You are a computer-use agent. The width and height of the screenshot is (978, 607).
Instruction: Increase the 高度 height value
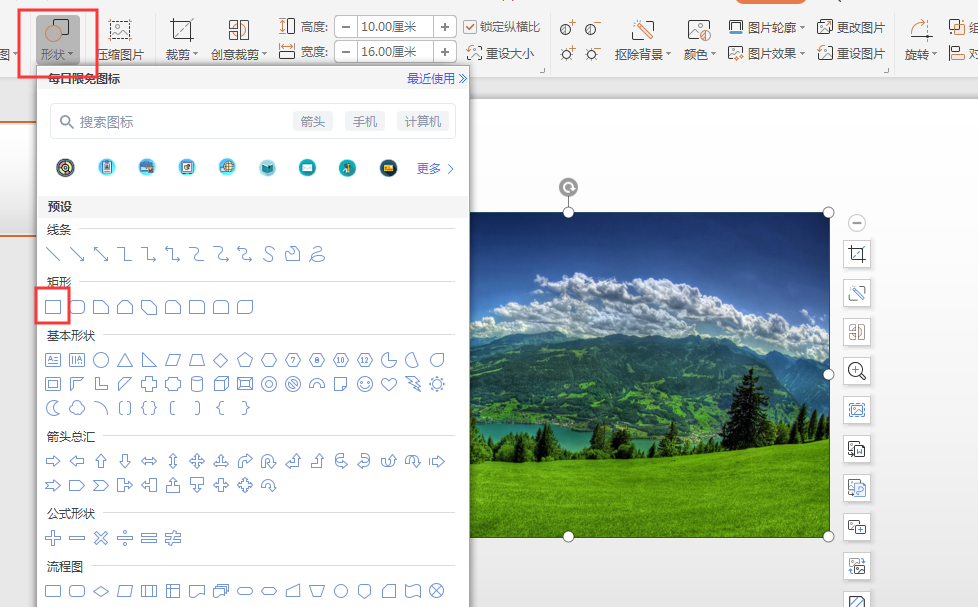(x=445, y=27)
